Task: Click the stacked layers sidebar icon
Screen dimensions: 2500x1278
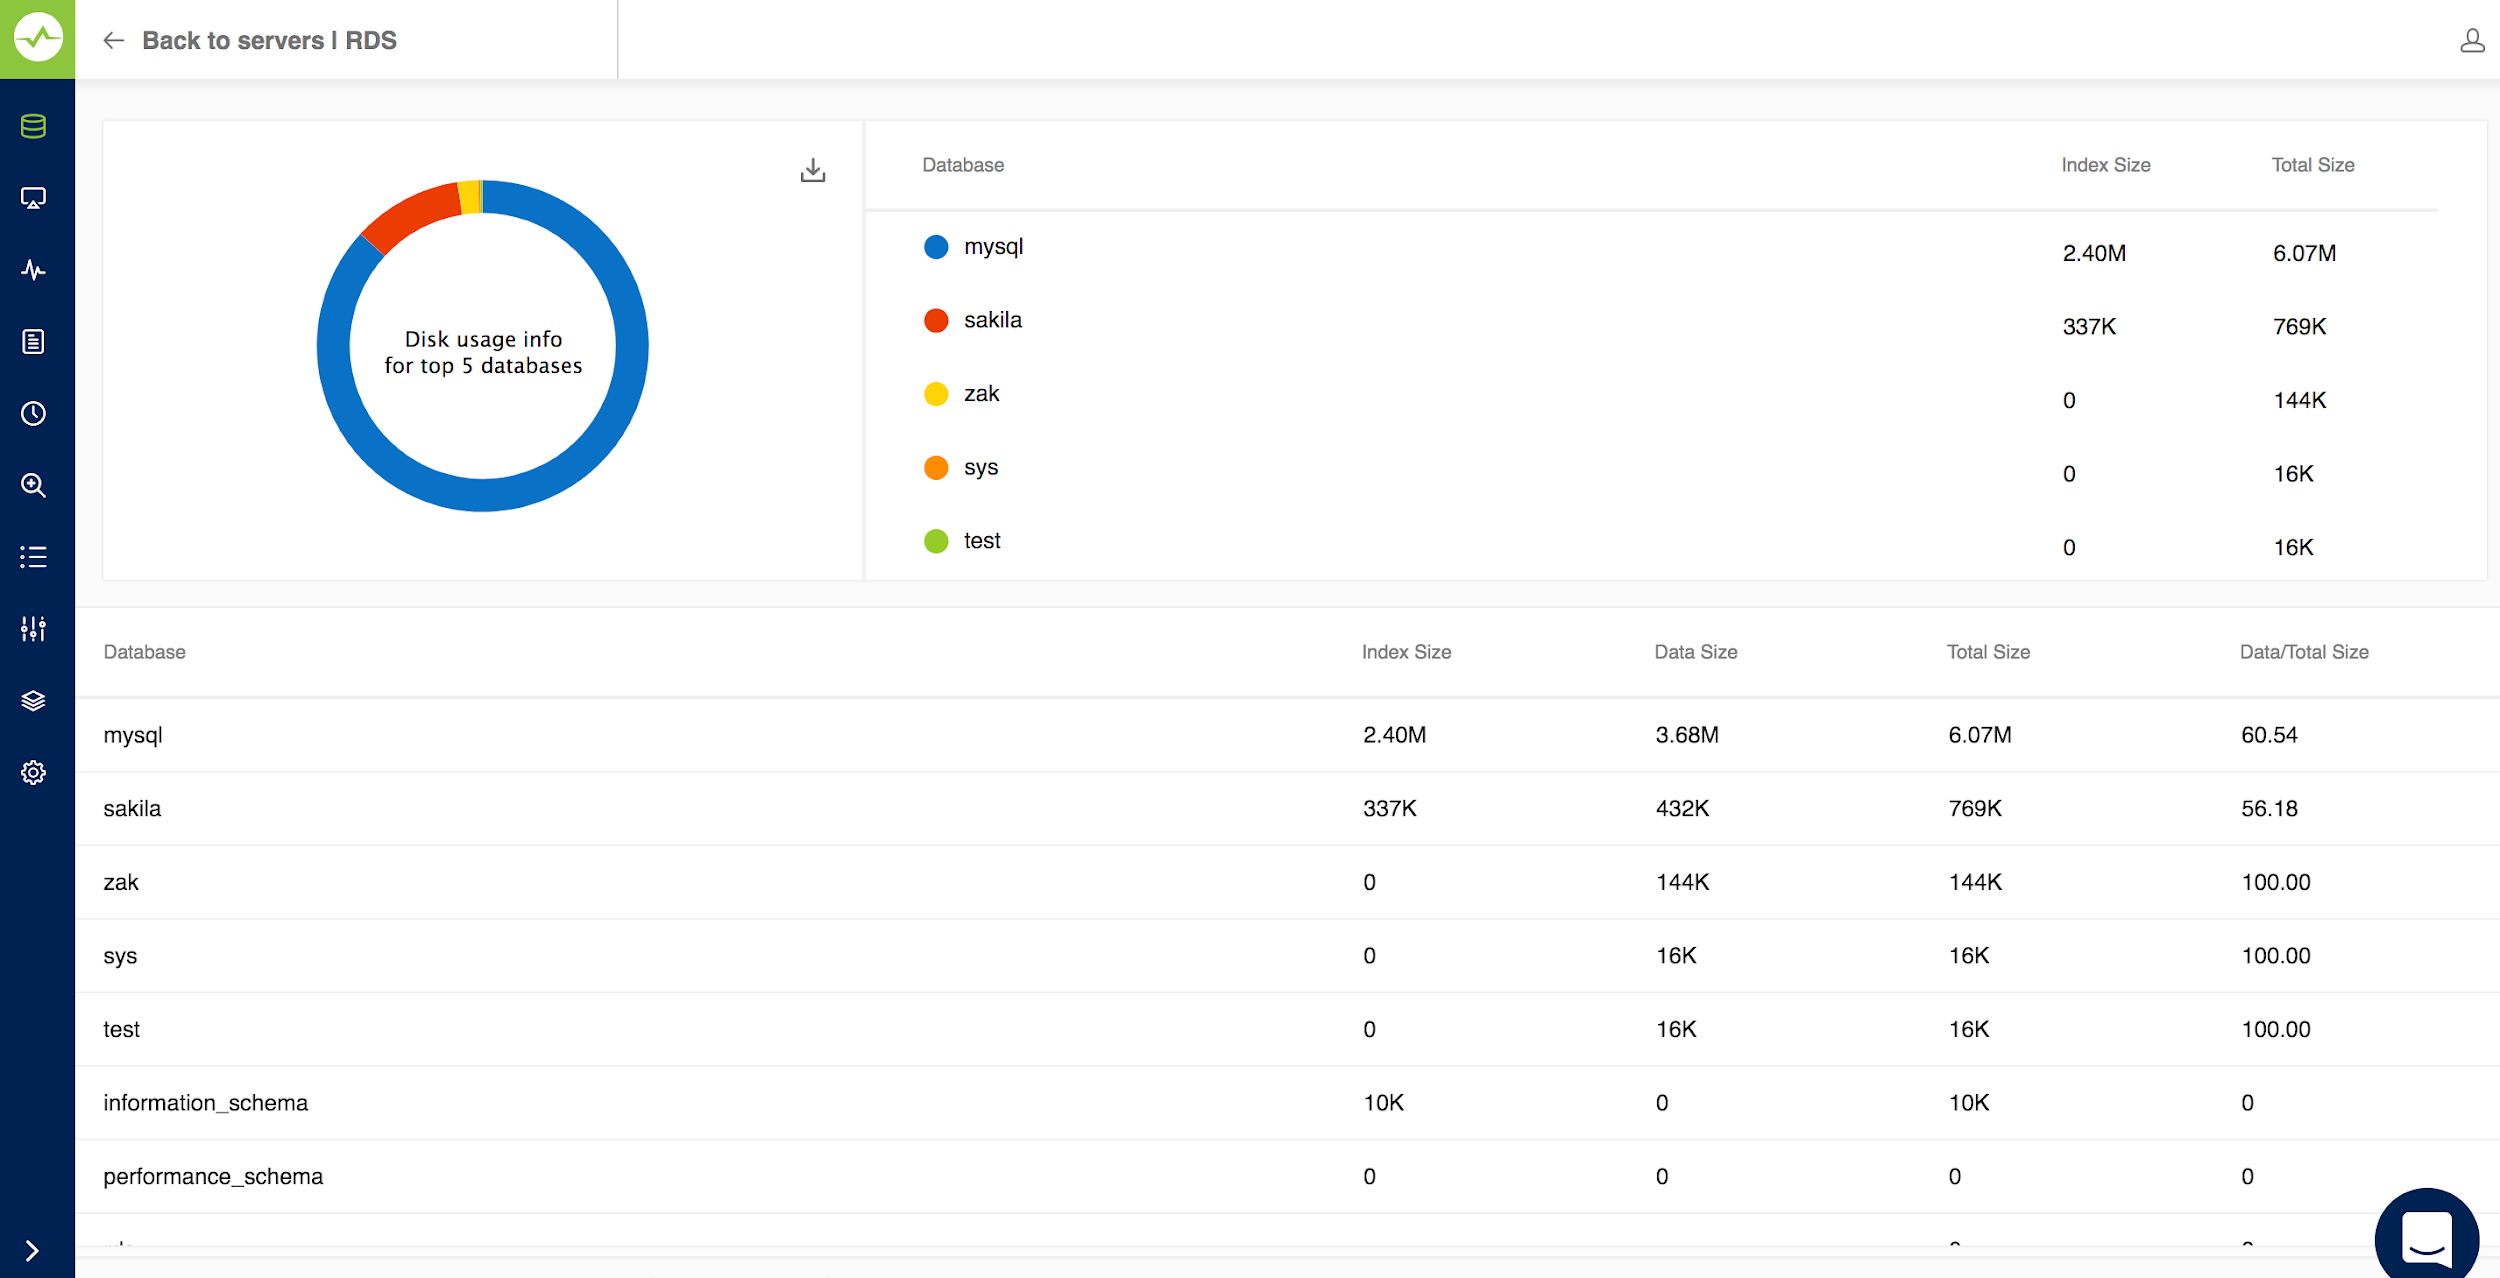Action: [33, 701]
